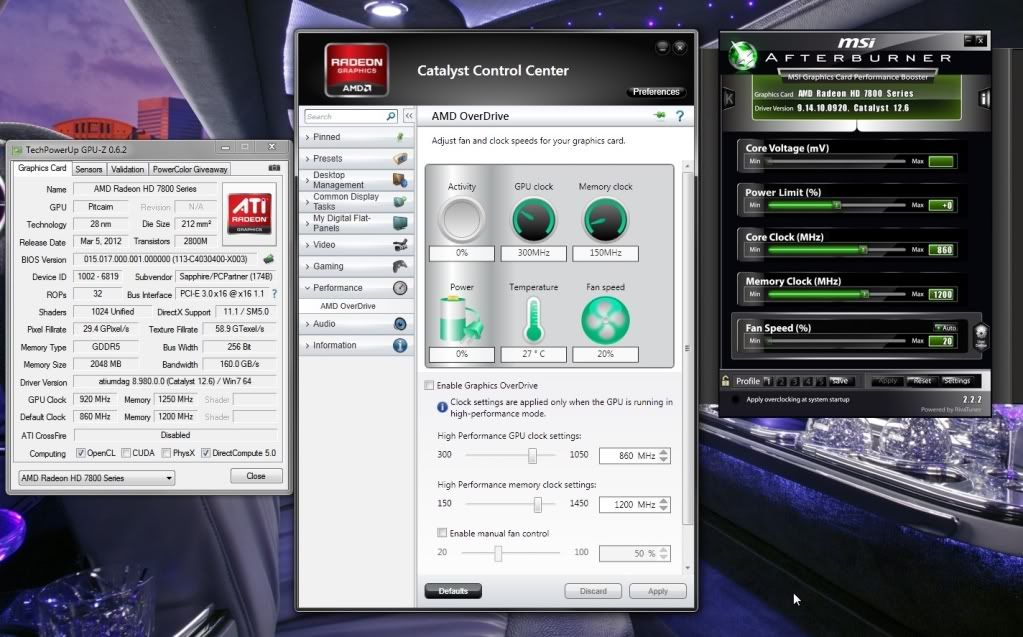Click the Power battery gauge icon
This screenshot has height=637, width=1023.
(x=461, y=319)
